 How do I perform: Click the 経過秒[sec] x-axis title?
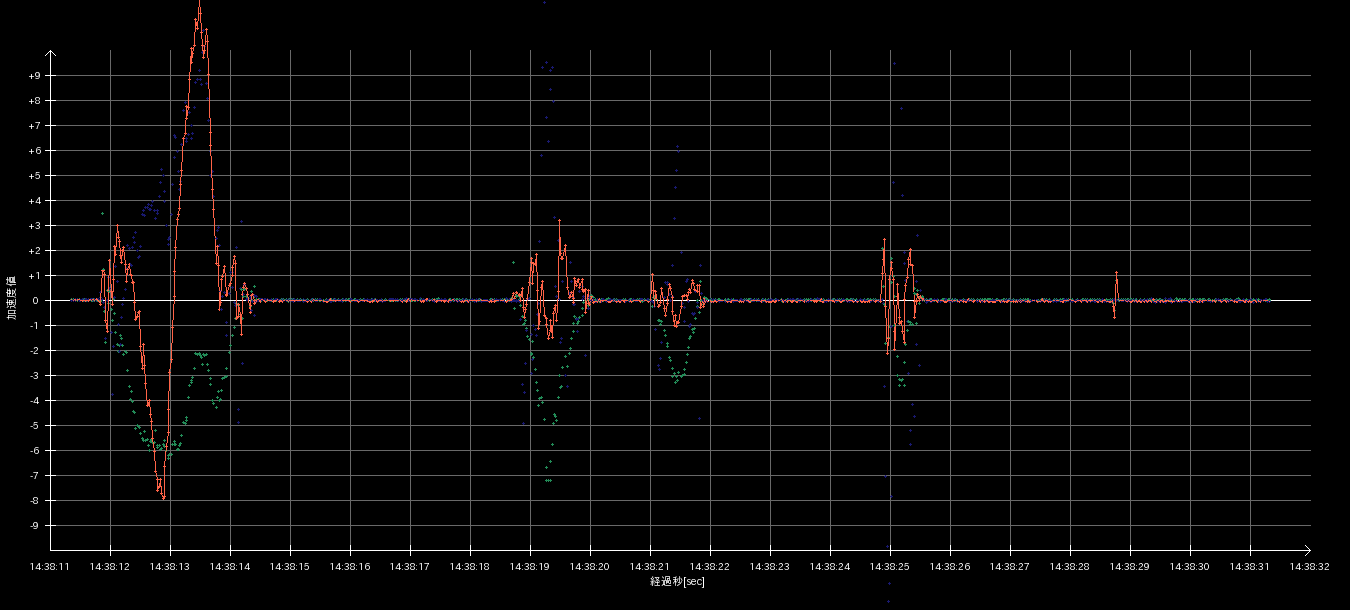677,582
